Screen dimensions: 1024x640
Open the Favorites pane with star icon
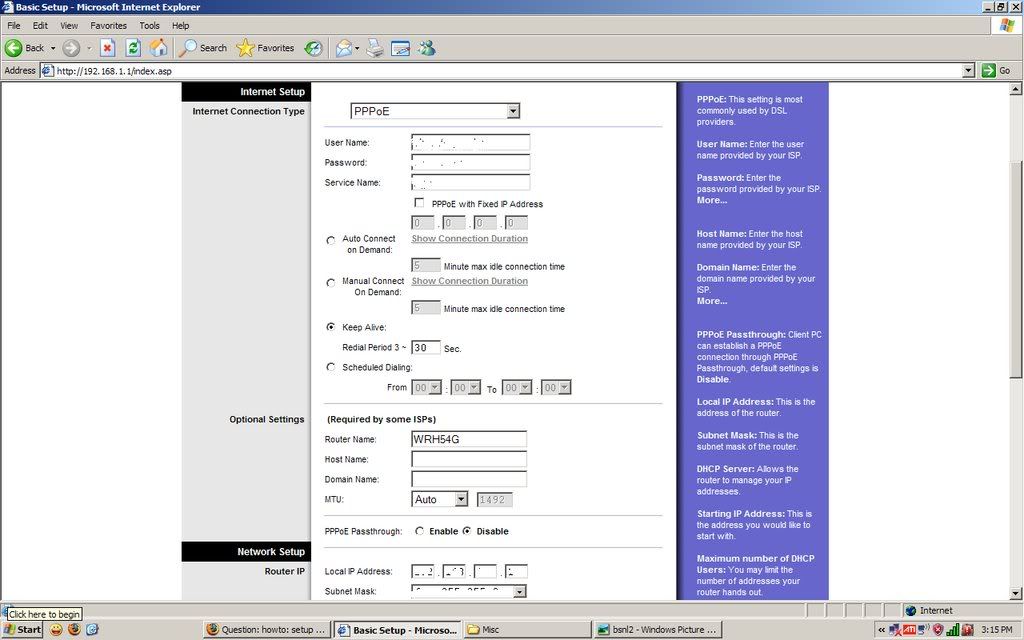(265, 48)
